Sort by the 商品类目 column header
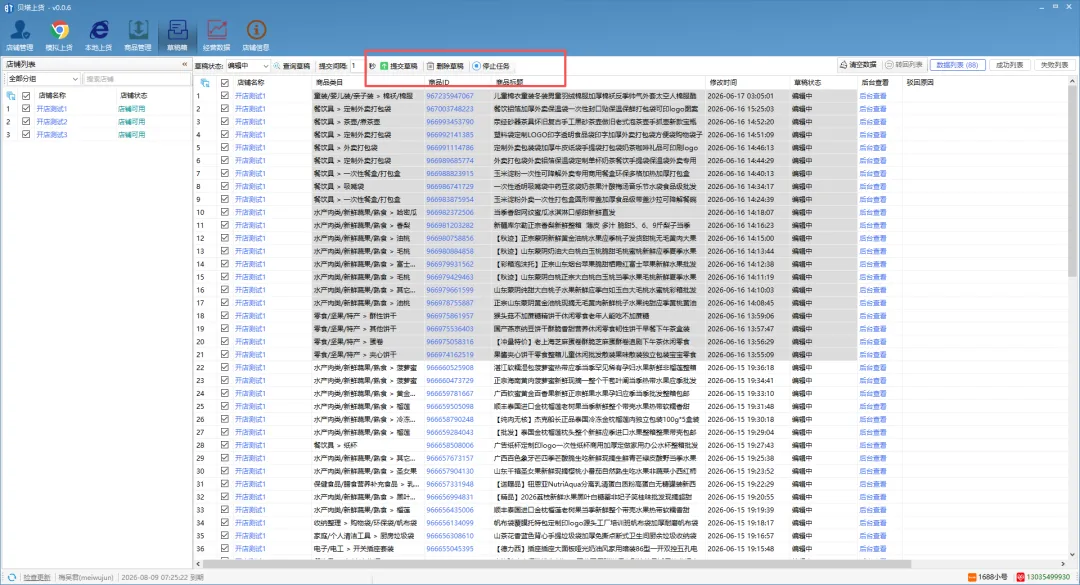Viewport: 1080px width, 585px height. 329,83
